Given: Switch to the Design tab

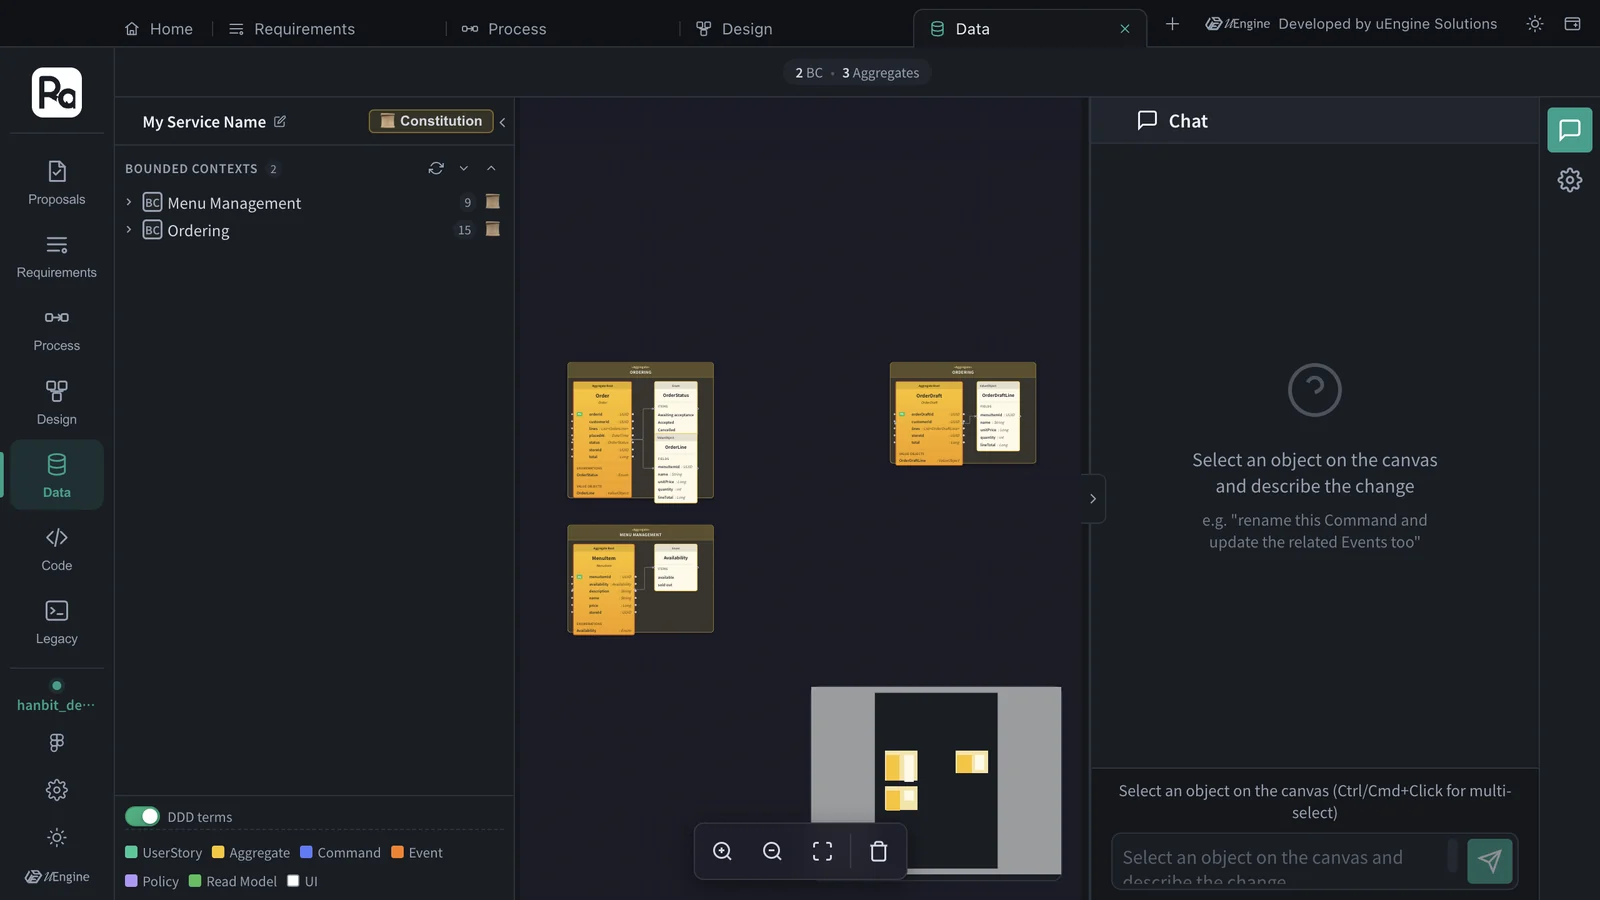Looking at the screenshot, I should coord(734,29).
